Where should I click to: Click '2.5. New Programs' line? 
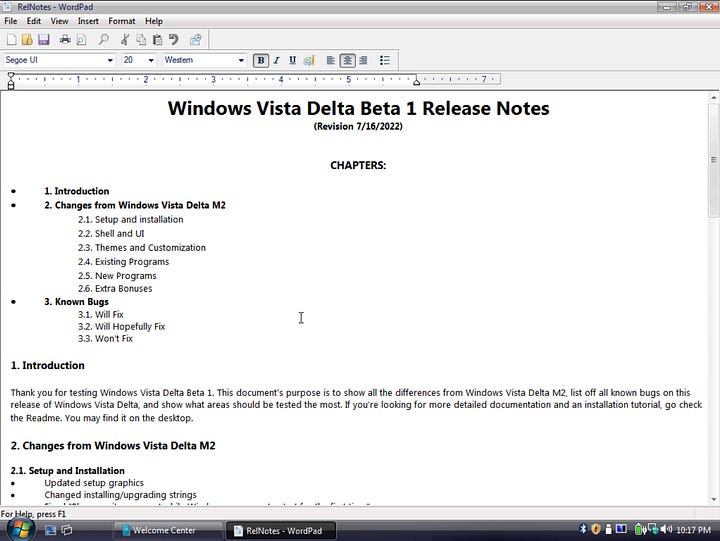point(117,276)
